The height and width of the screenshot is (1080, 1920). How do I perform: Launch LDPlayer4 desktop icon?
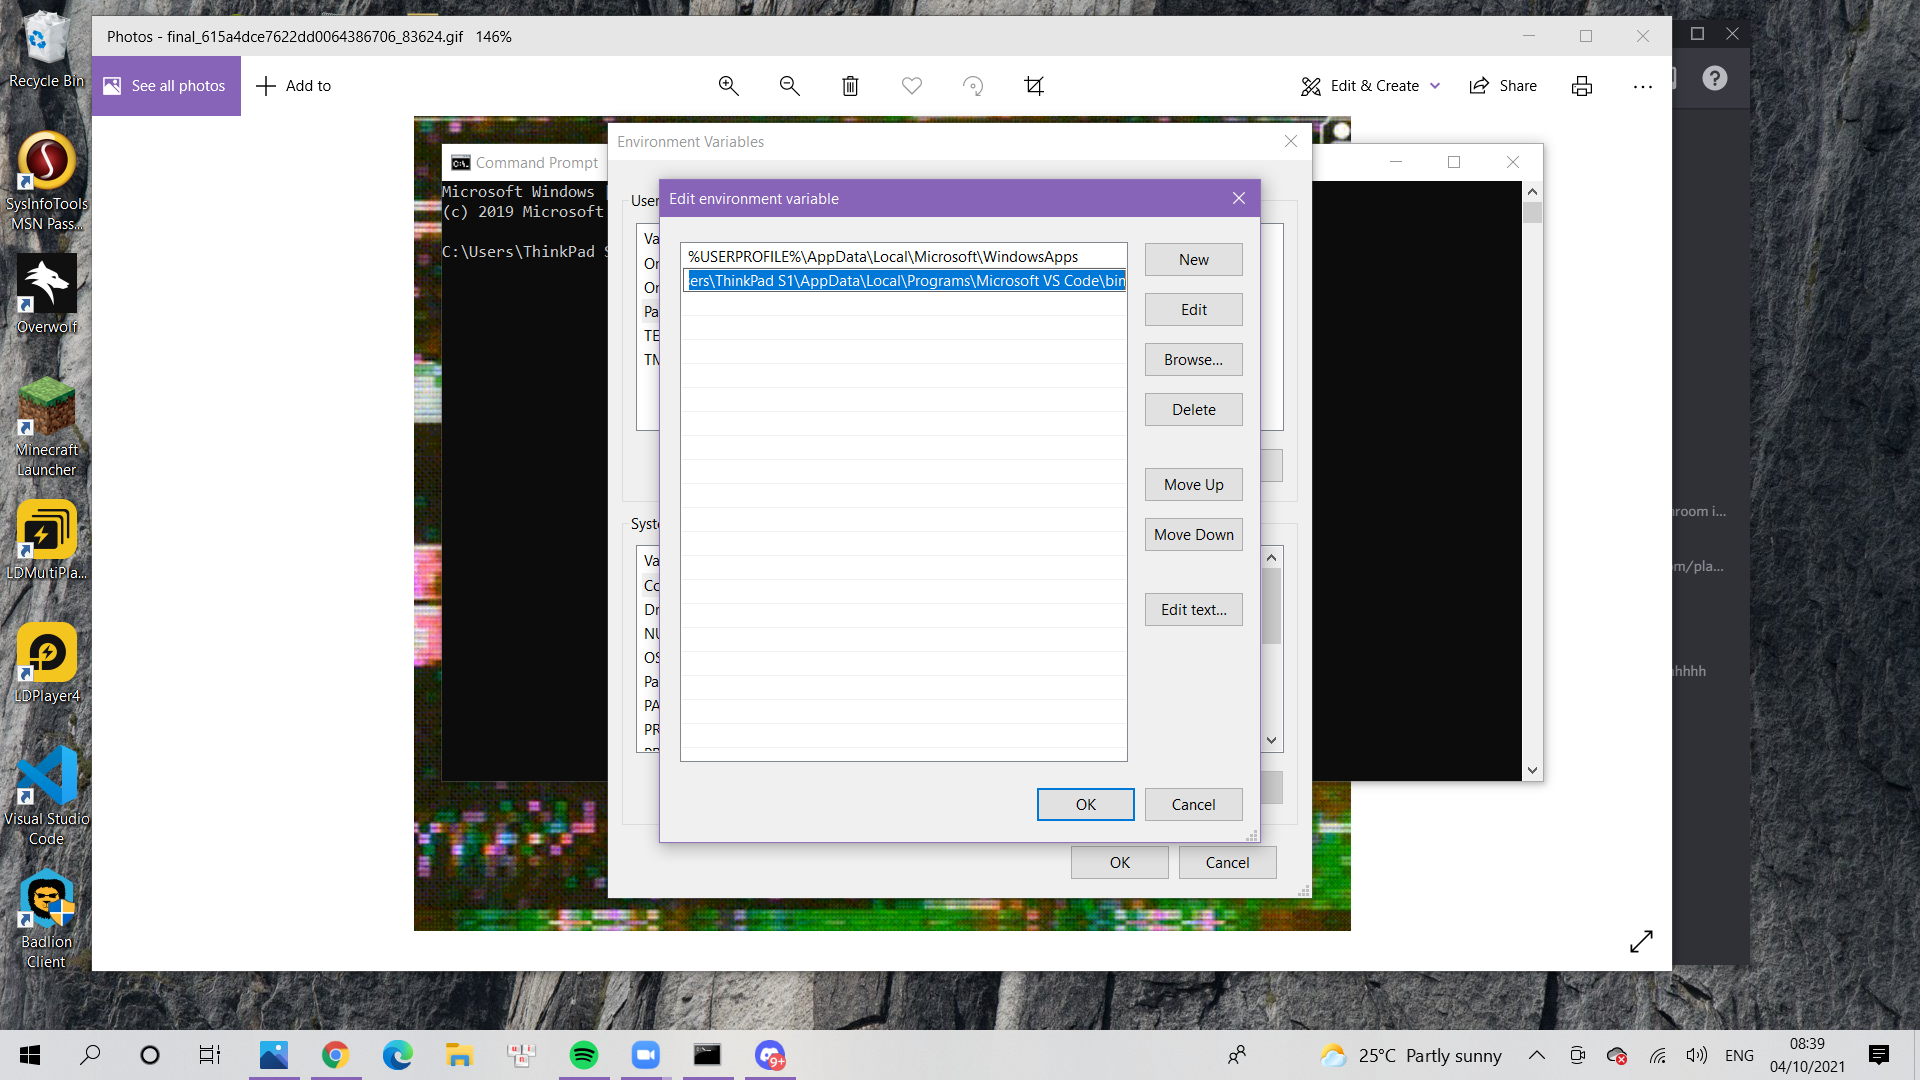point(46,663)
